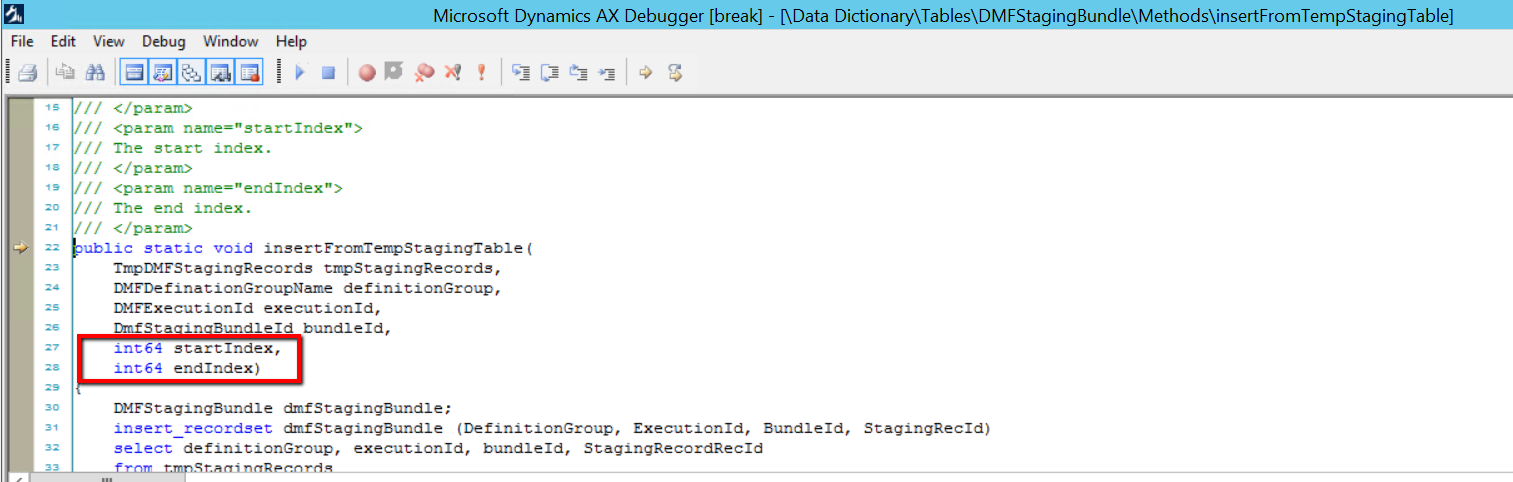The image size is (1513, 482).
Task: Click 'TmpDMFStagingRecords' type on line 23
Action: click(213, 268)
